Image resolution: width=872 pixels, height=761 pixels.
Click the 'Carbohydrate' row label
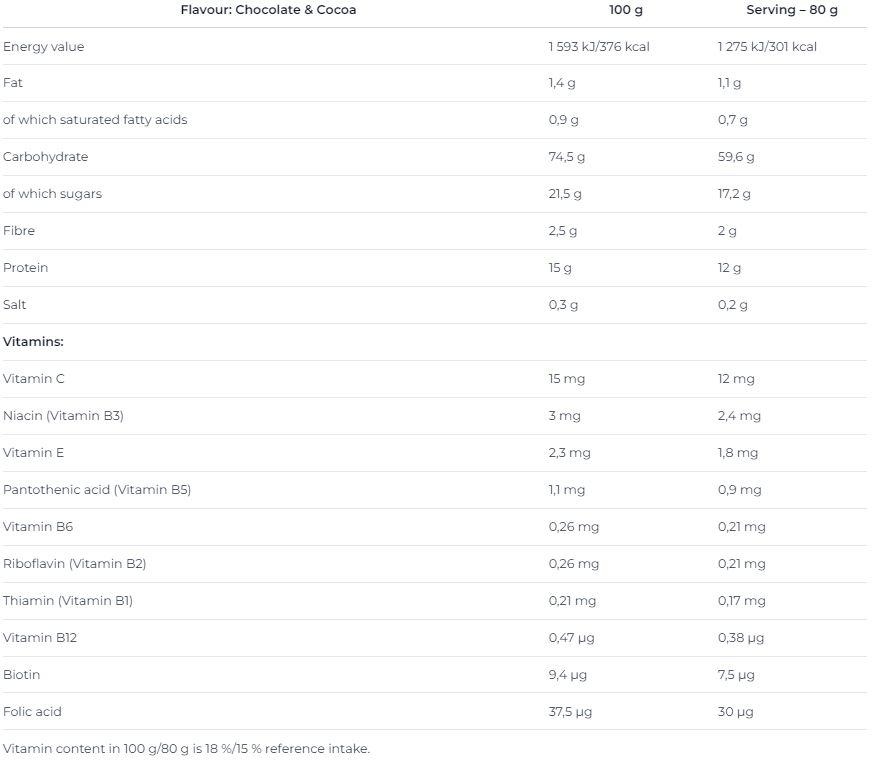pos(45,157)
